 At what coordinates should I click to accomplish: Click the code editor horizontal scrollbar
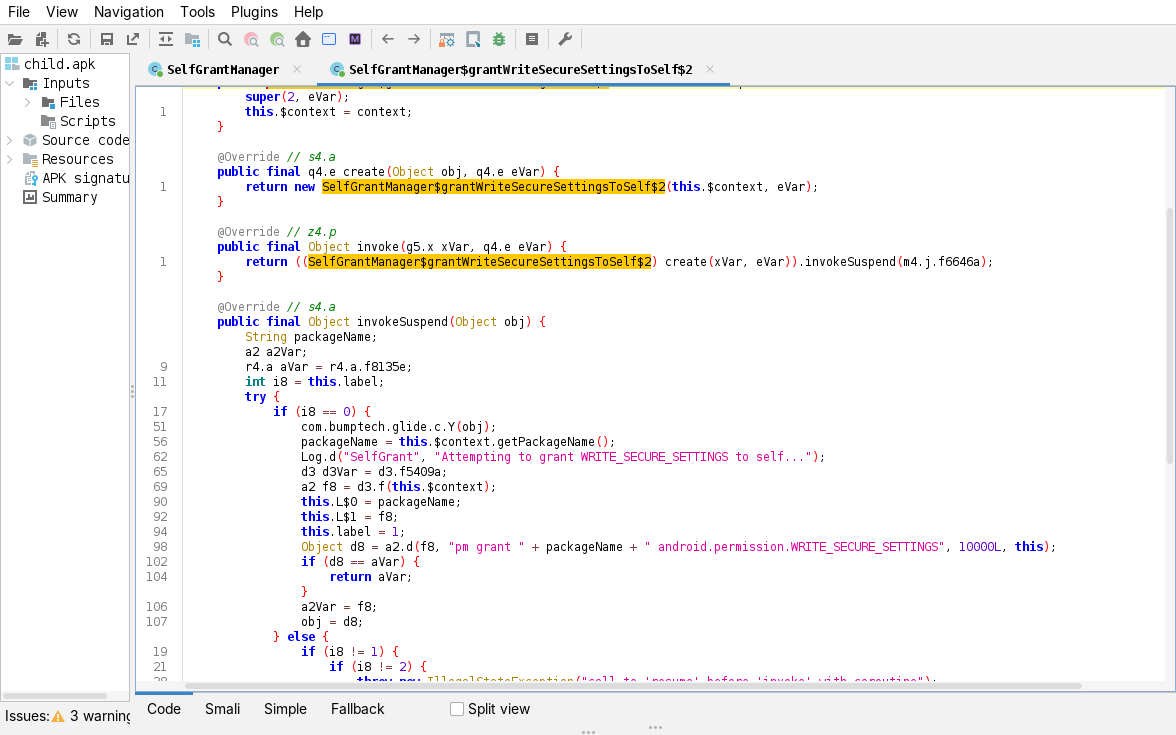click(x=633, y=686)
